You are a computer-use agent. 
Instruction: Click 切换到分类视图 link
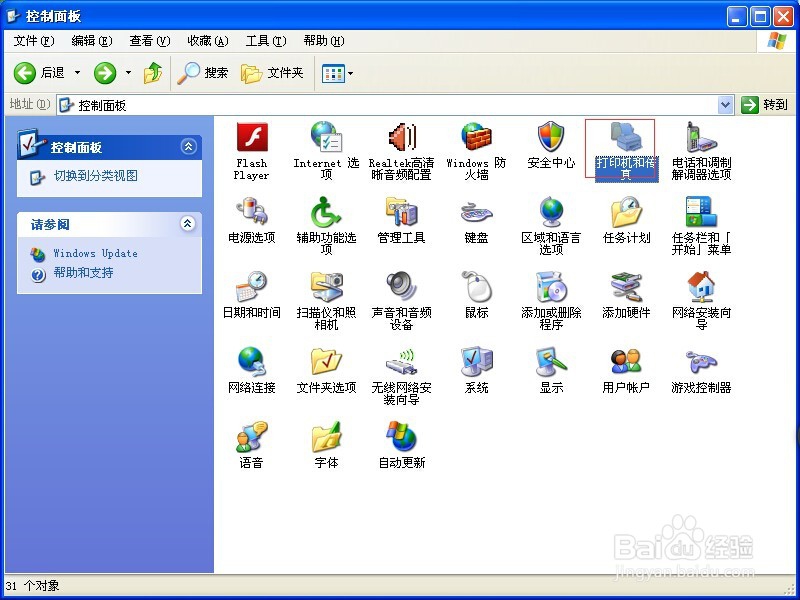96,176
